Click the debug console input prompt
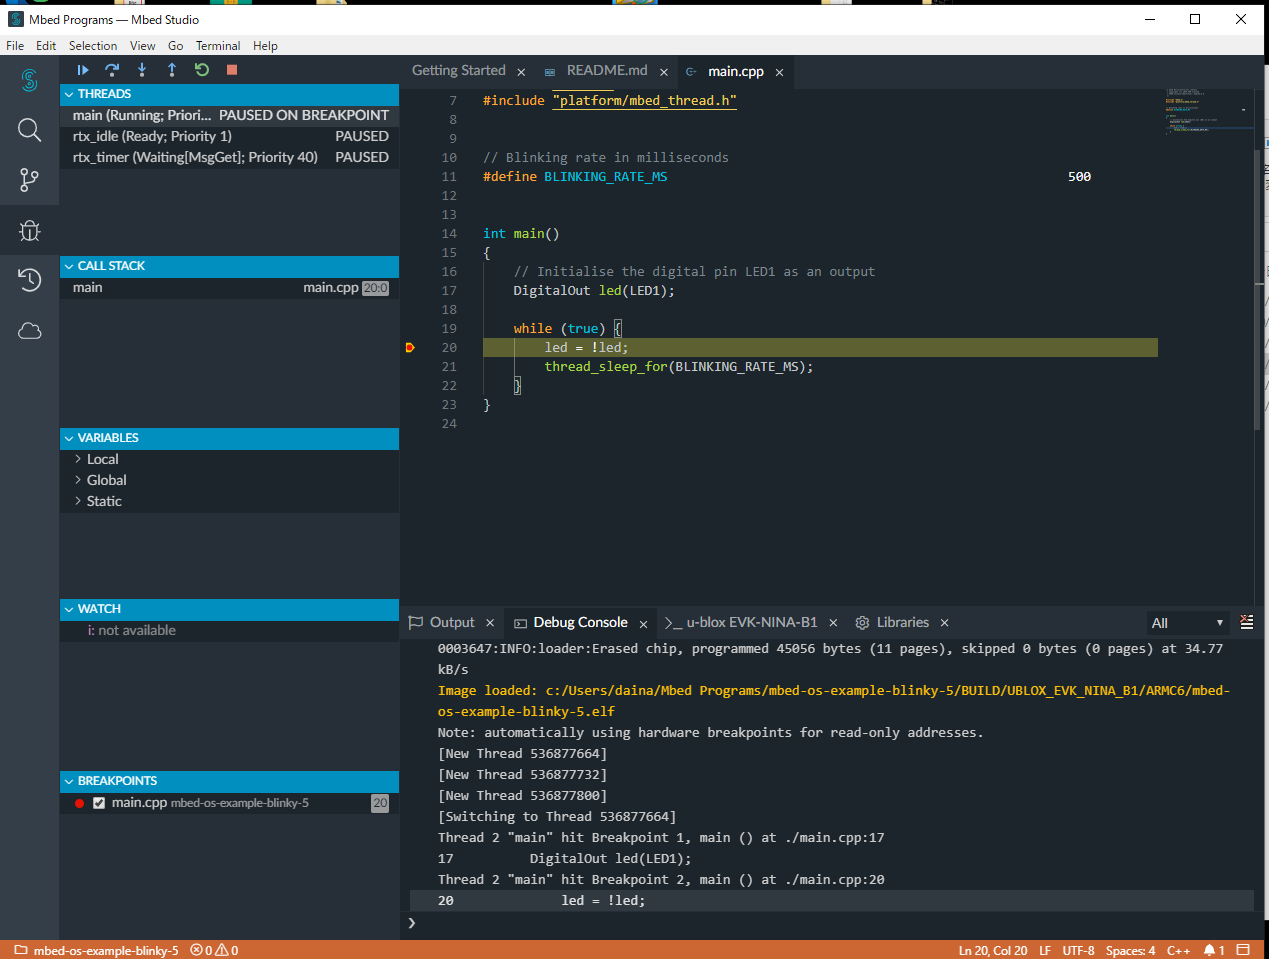Image resolution: width=1269 pixels, height=959 pixels. click(x=832, y=922)
